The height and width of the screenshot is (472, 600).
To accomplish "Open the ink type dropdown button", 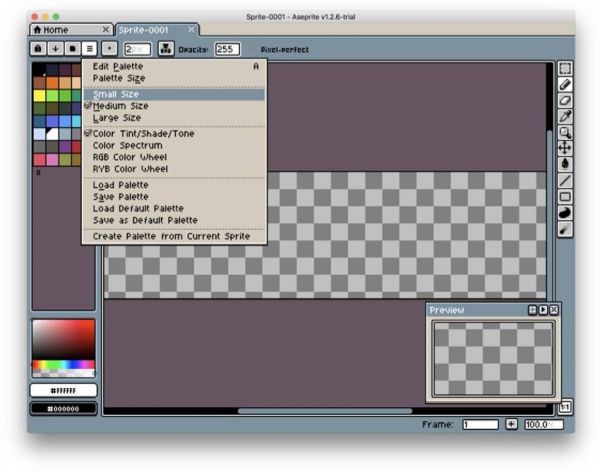I will [x=166, y=48].
